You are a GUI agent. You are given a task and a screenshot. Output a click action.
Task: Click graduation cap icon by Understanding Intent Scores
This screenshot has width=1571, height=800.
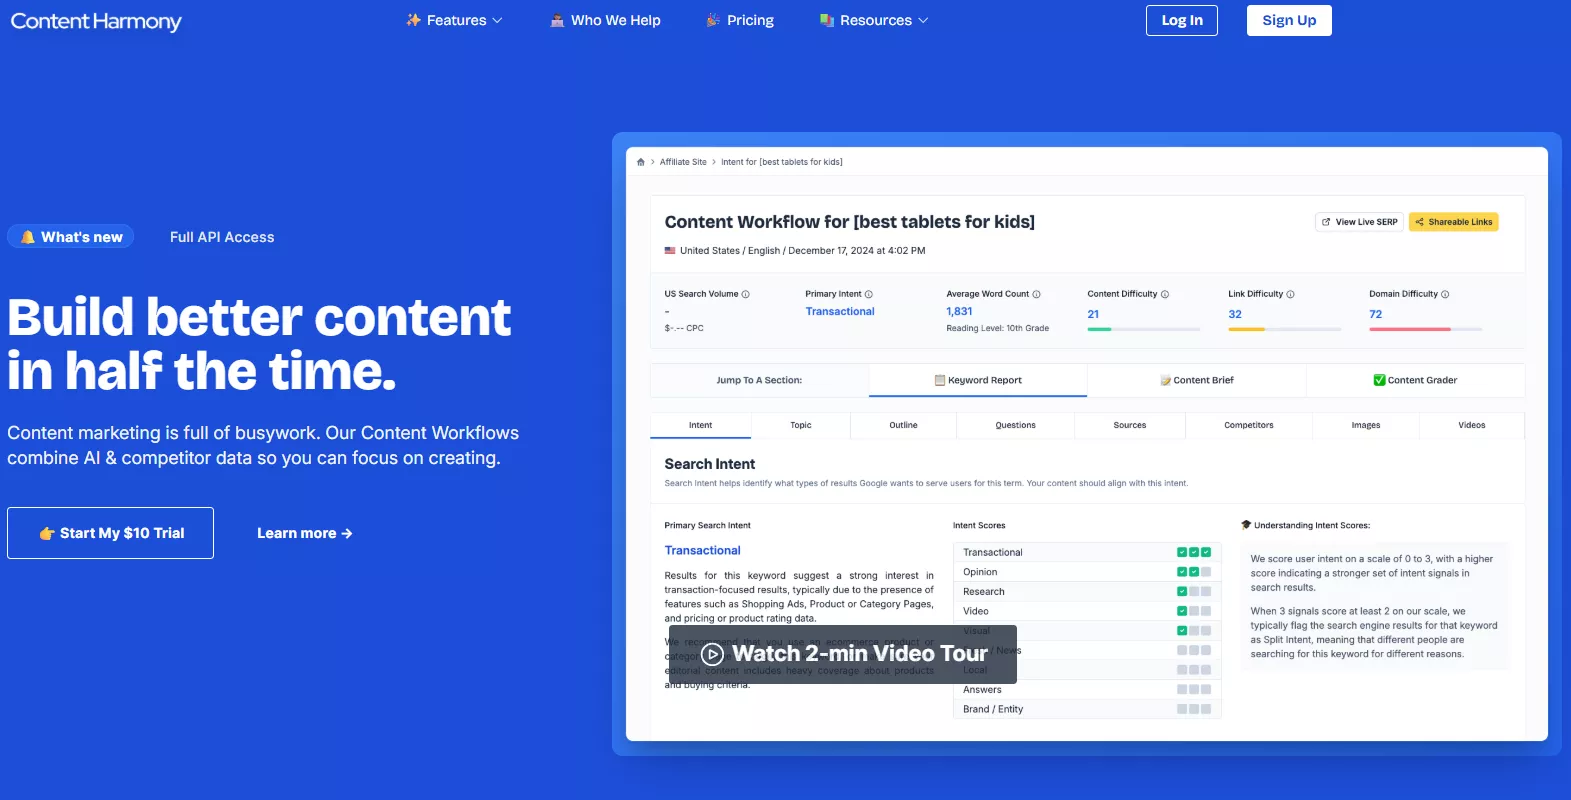pos(1246,525)
